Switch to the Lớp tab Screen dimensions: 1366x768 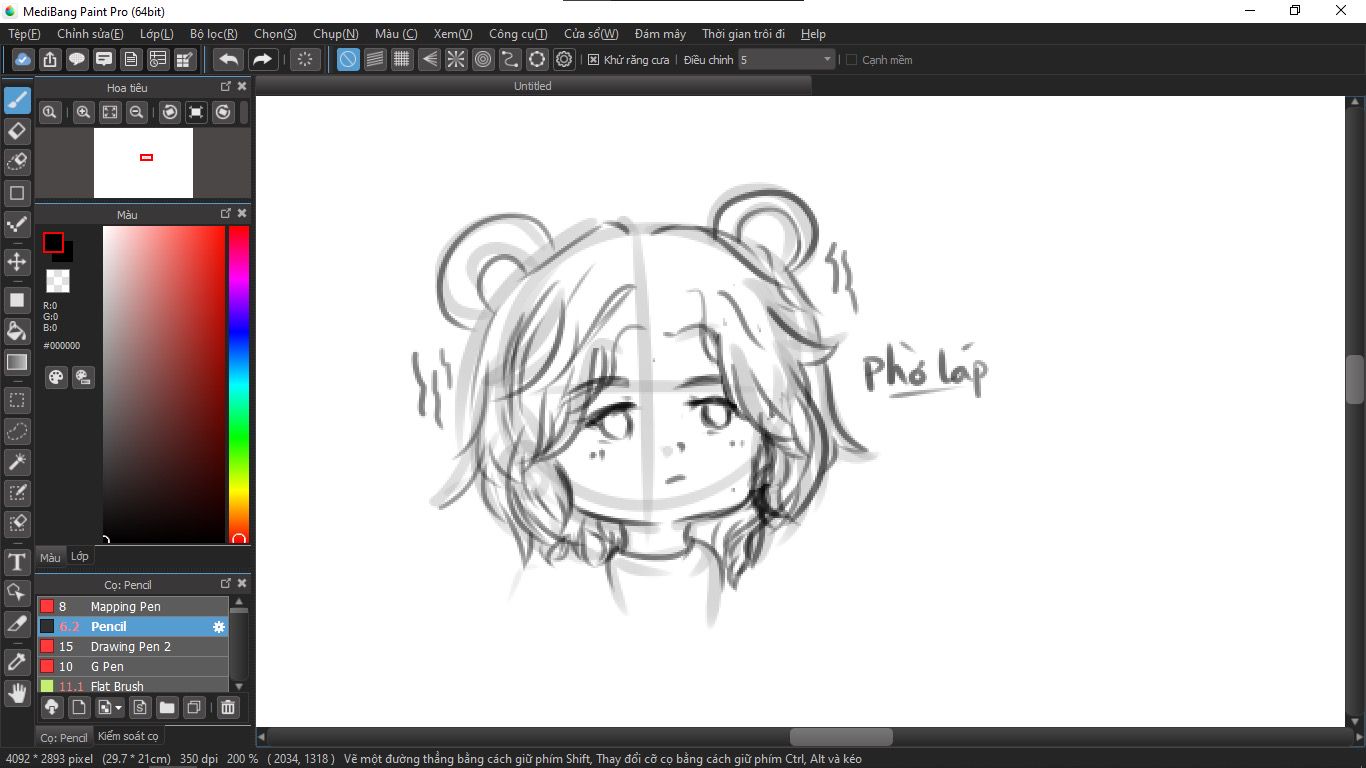[x=80, y=557]
